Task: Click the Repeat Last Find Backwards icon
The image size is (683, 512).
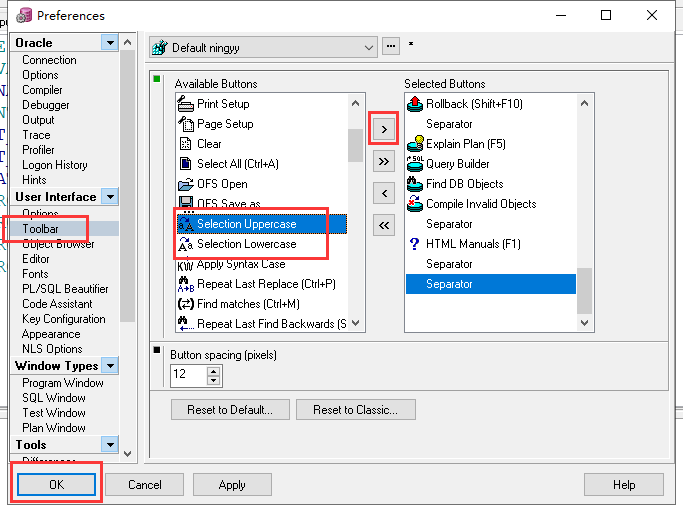Action: pyautogui.click(x=186, y=324)
